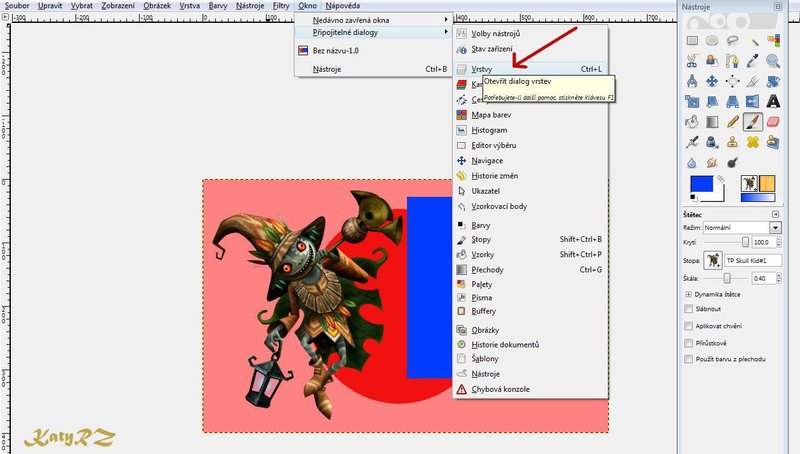The height and width of the screenshot is (454, 800).
Task: Select the Blur/Sharpen droplet tool
Action: [x=692, y=163]
